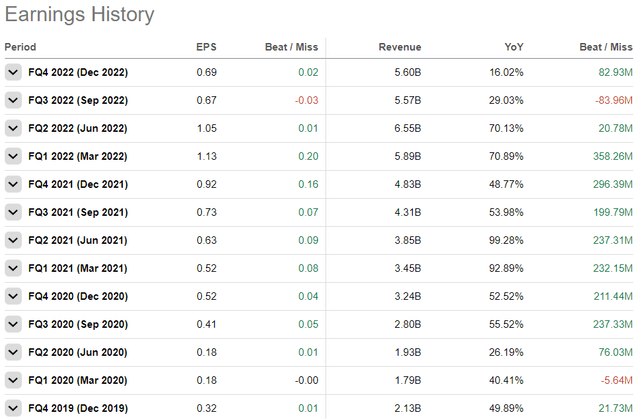Expand the FQ2 2021 (Jun 2021) row
Screen dimensions: 640x420
[x=13, y=241]
